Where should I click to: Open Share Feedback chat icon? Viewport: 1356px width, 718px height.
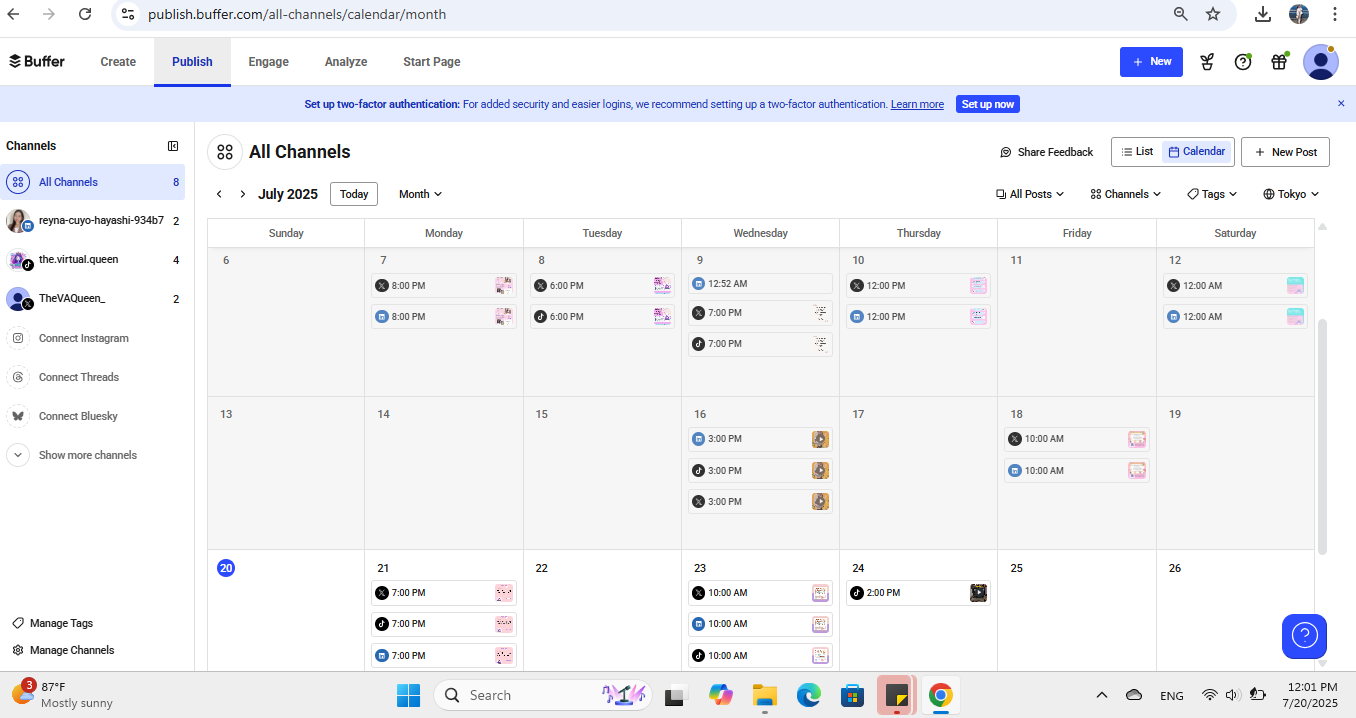(1006, 152)
